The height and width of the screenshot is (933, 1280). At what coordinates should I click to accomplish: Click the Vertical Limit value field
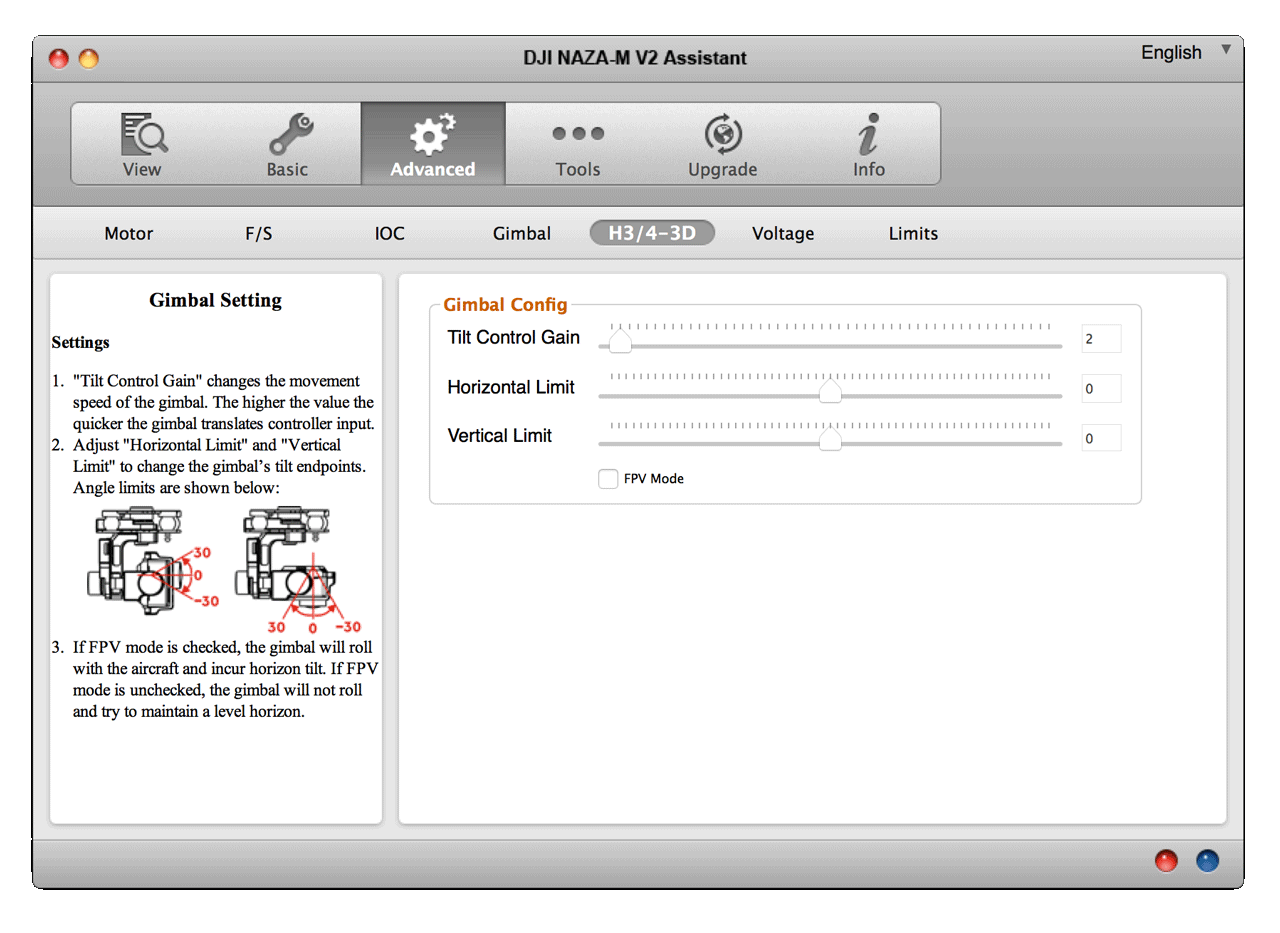(x=1101, y=438)
